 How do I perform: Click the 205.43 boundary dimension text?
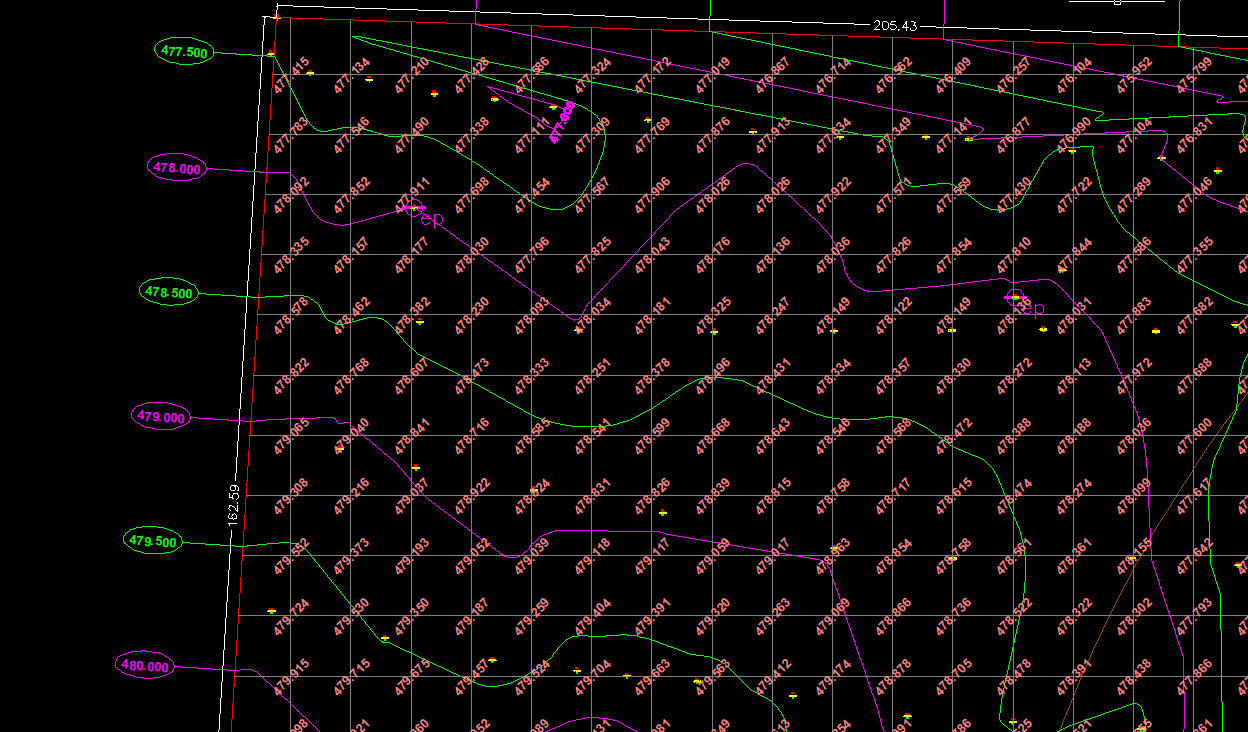895,25
